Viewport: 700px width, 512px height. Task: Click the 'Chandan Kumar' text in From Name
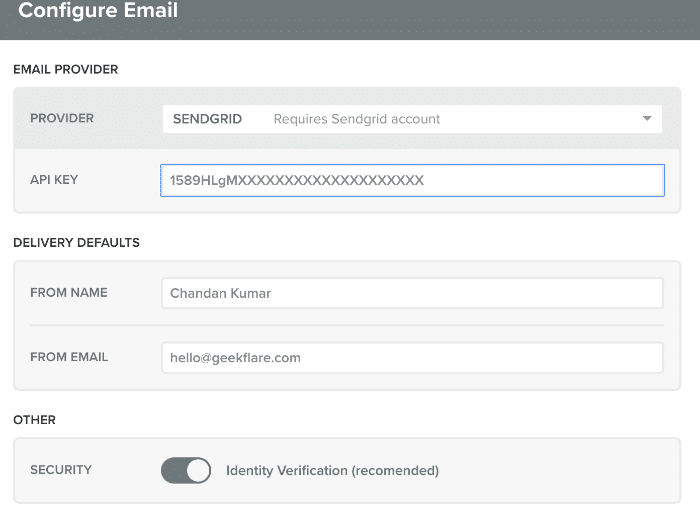(221, 293)
